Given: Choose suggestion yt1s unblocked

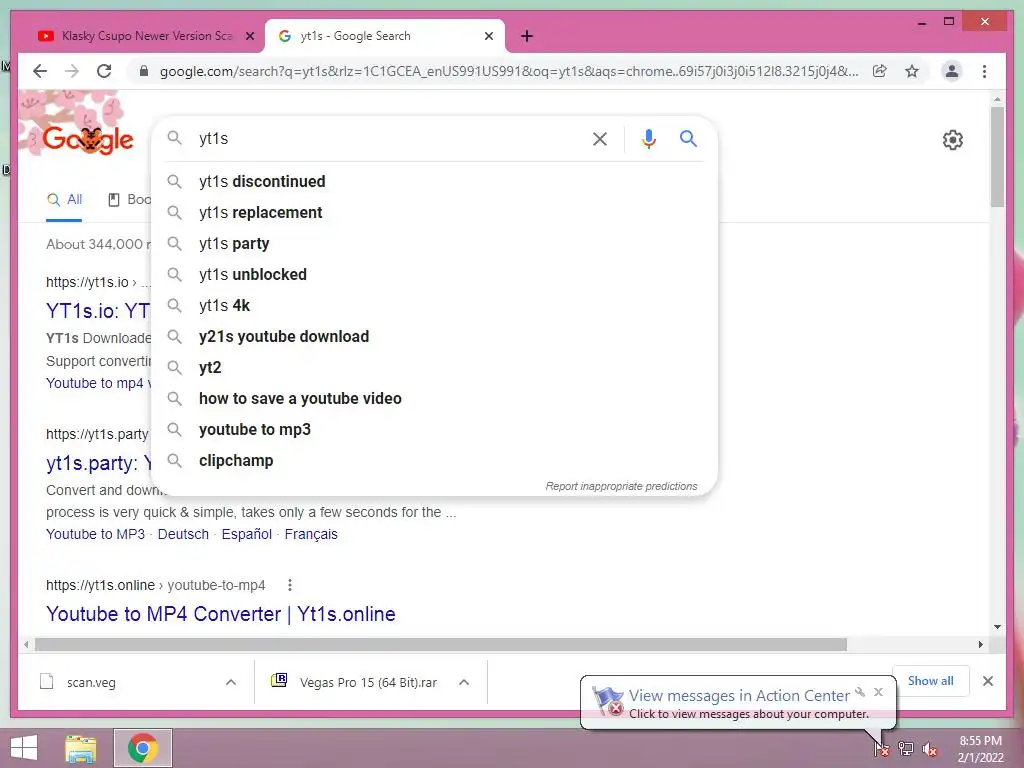Looking at the screenshot, I should tap(434, 274).
